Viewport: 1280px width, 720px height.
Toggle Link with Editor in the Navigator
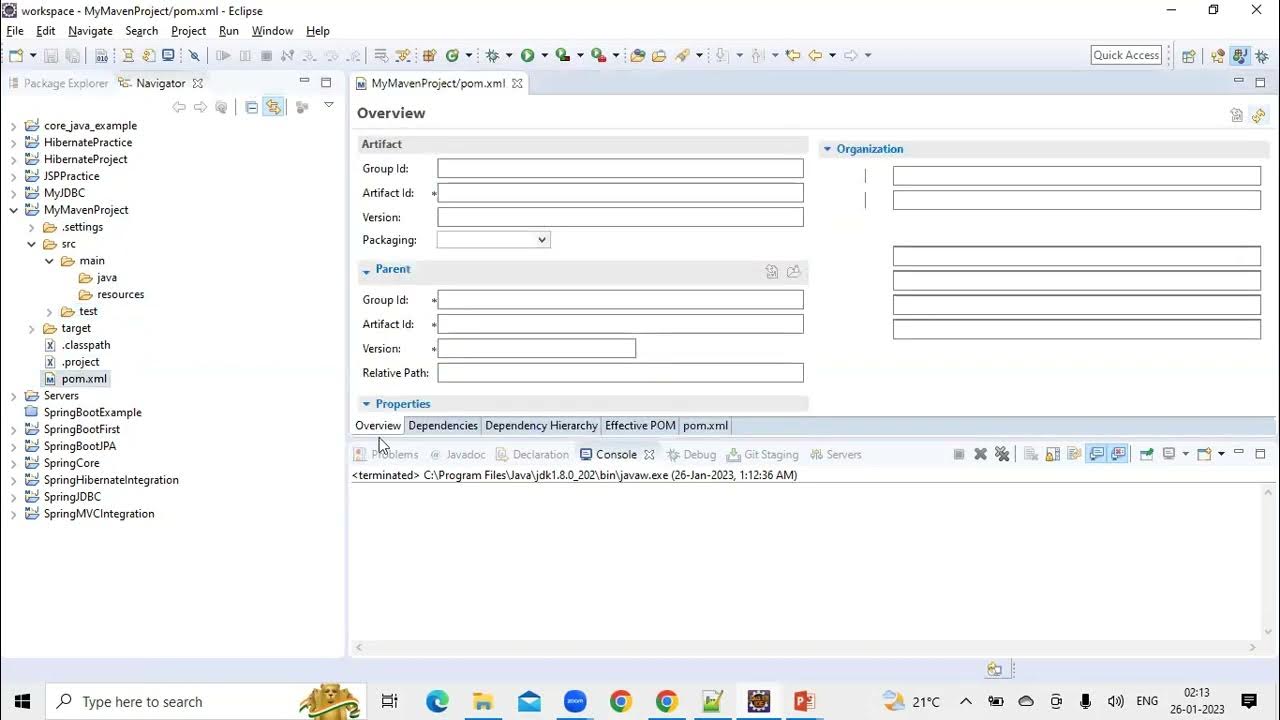(x=273, y=107)
